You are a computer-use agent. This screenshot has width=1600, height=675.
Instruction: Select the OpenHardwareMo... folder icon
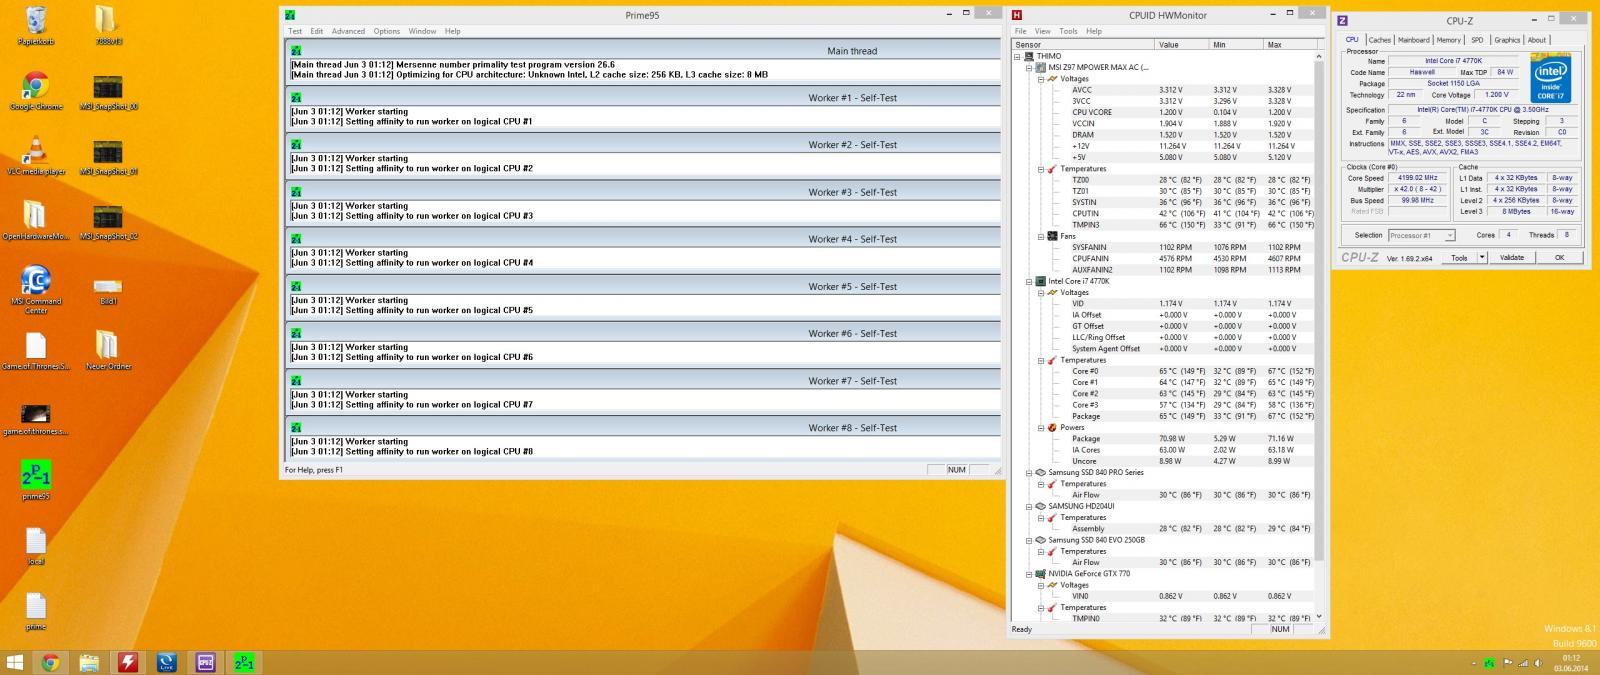(36, 221)
